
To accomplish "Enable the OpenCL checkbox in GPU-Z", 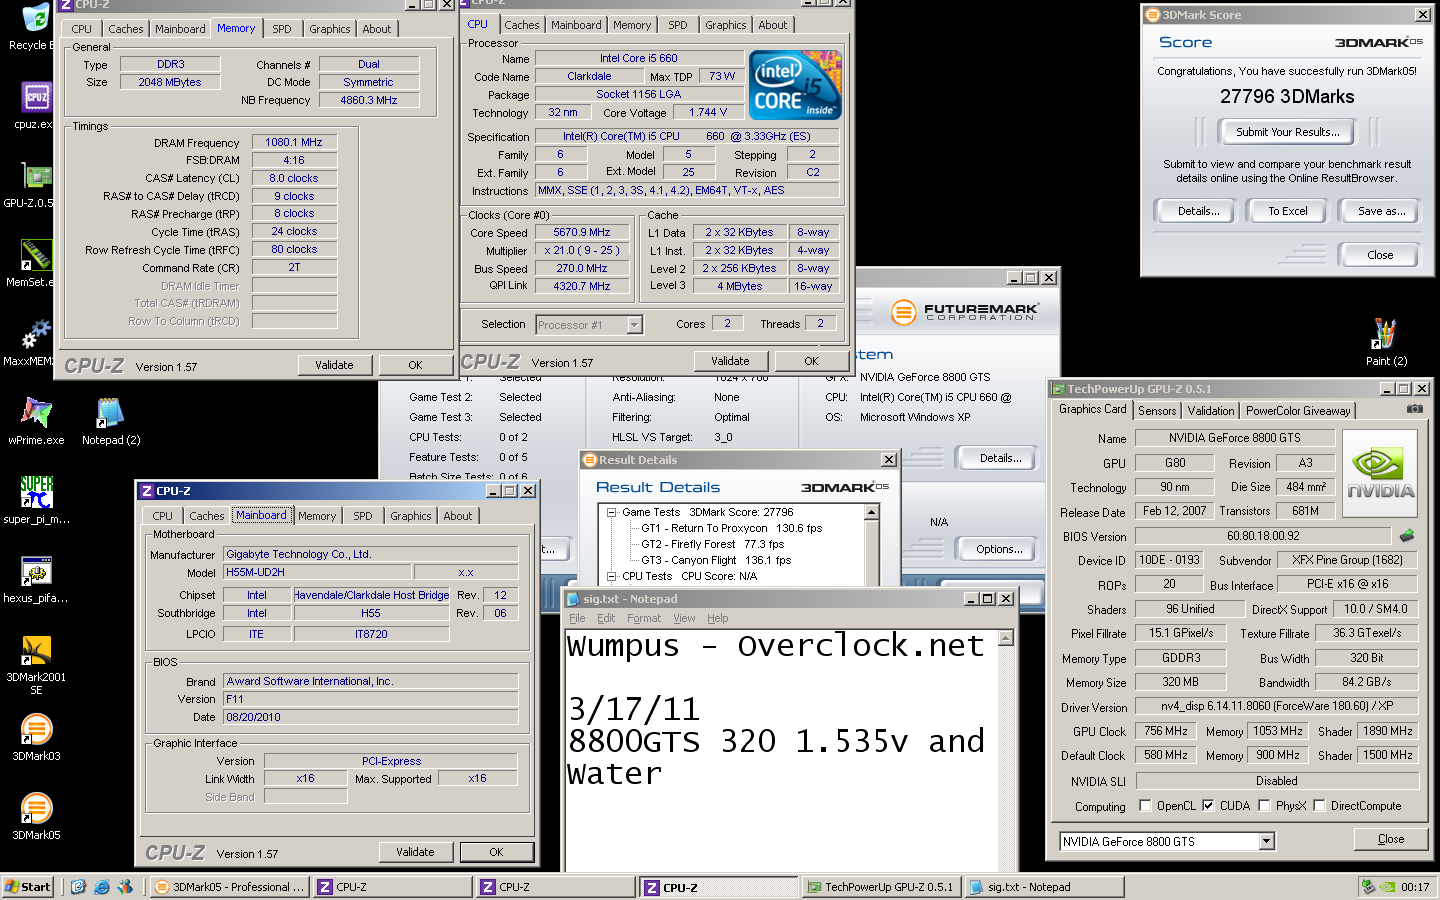I will pyautogui.click(x=1146, y=805).
